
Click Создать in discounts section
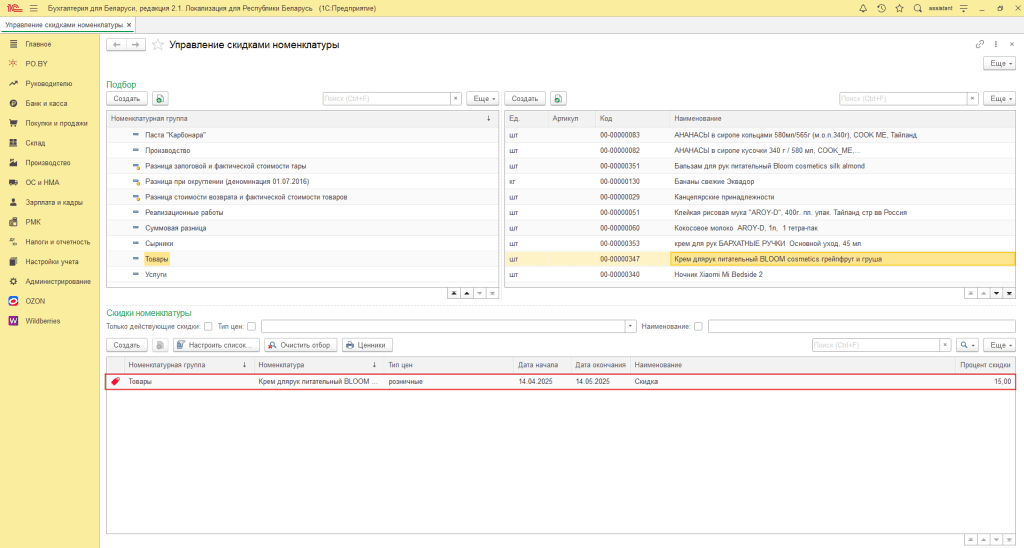point(127,345)
